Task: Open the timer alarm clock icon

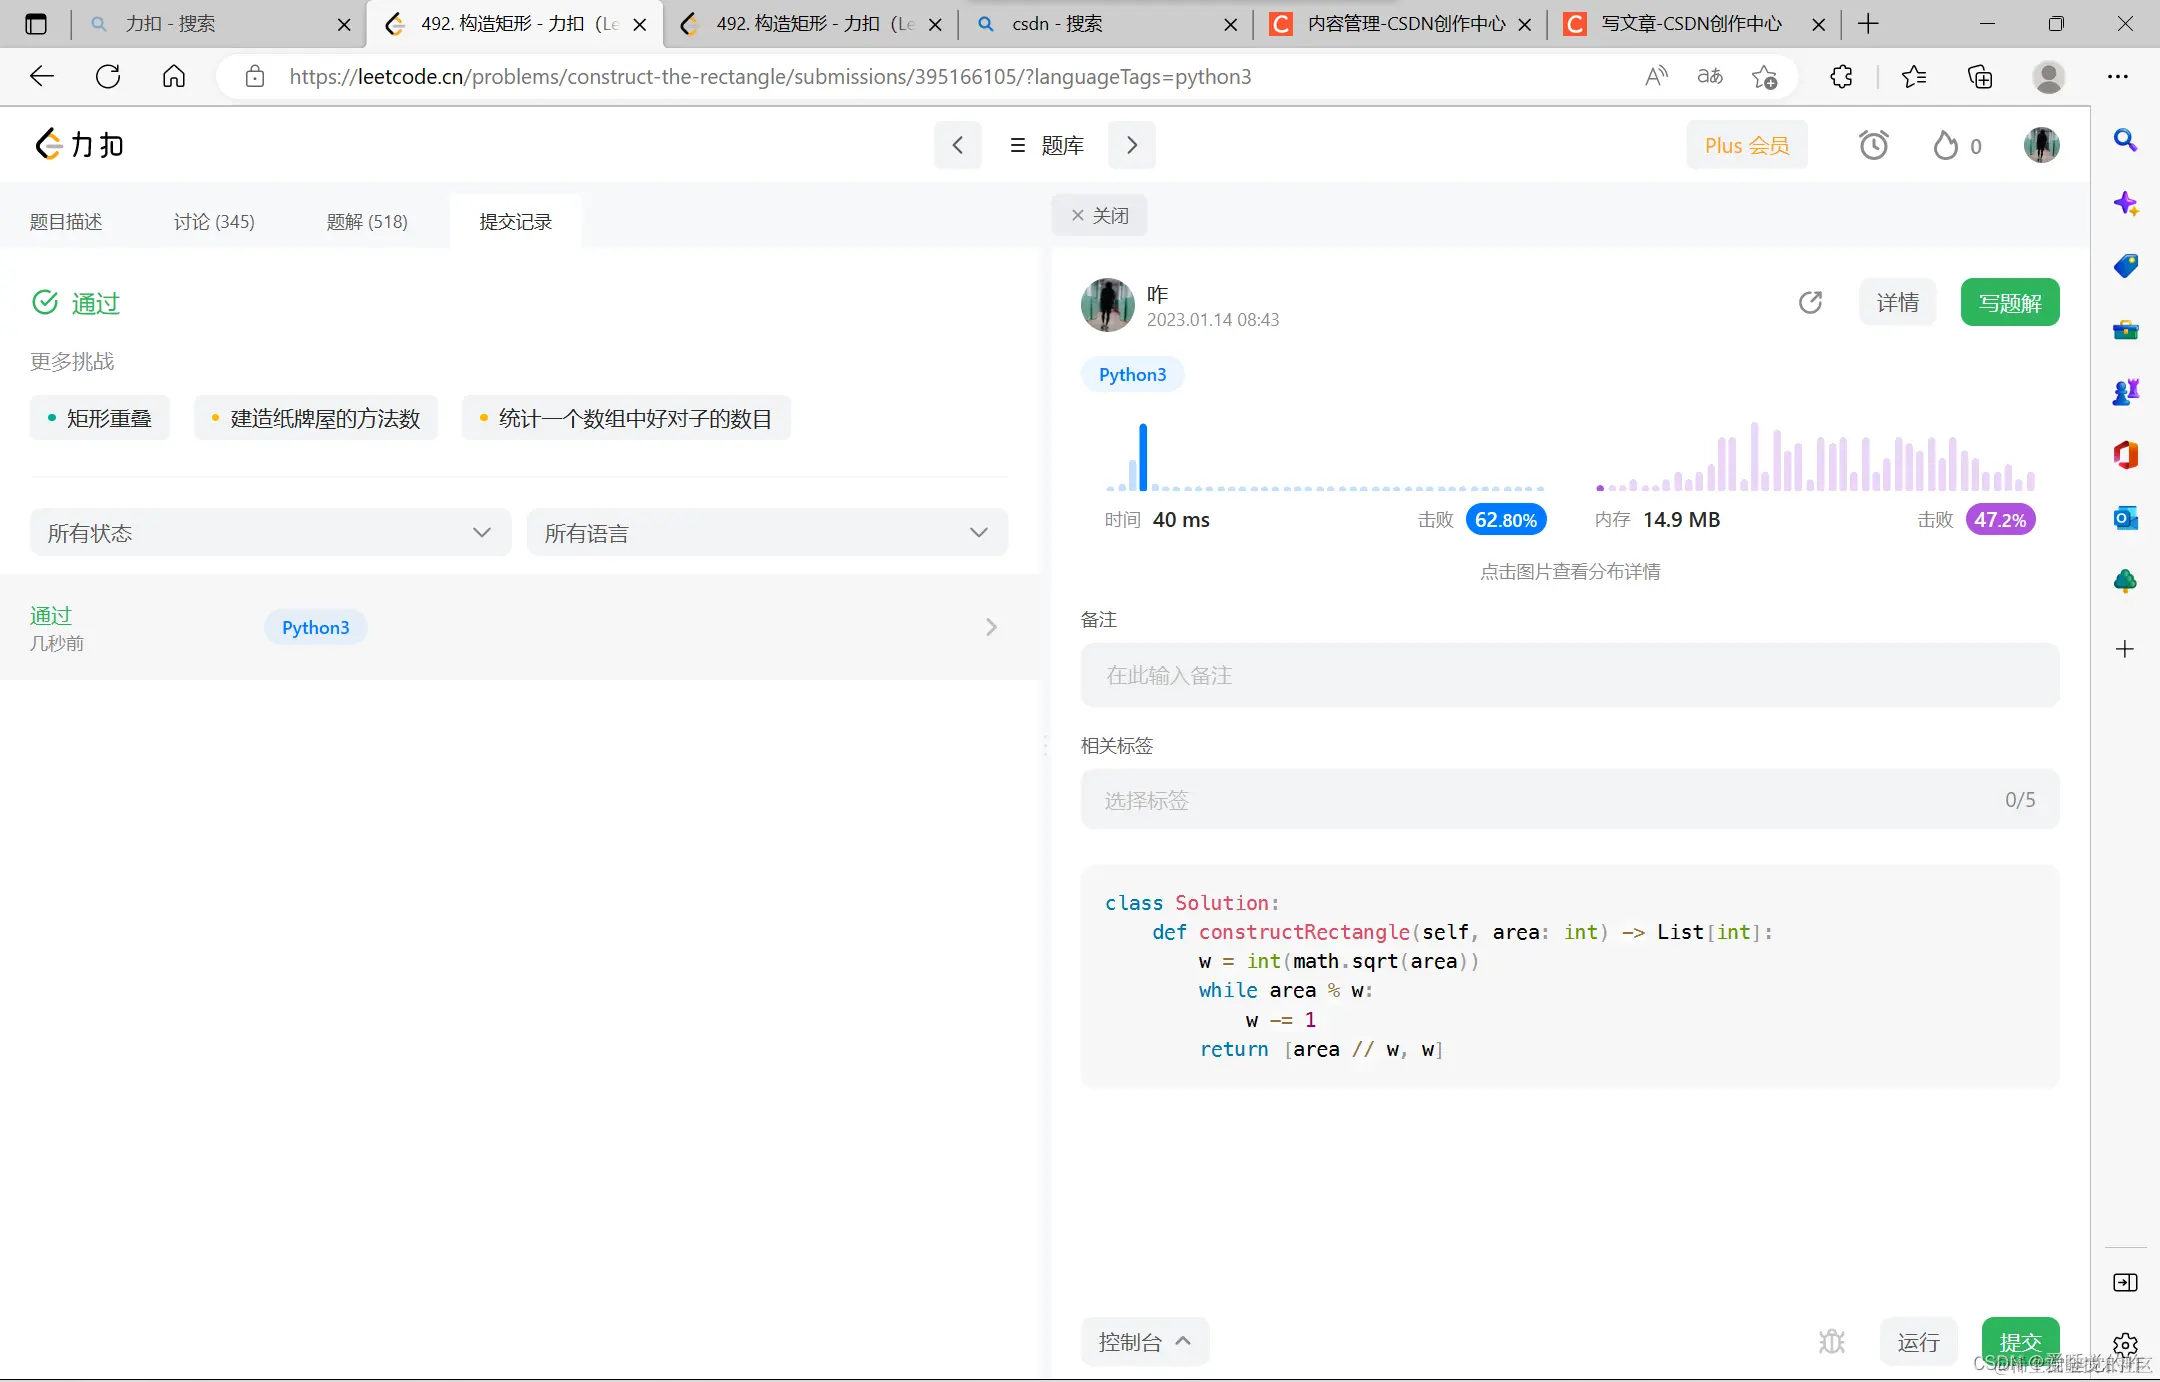Action: 1873,145
